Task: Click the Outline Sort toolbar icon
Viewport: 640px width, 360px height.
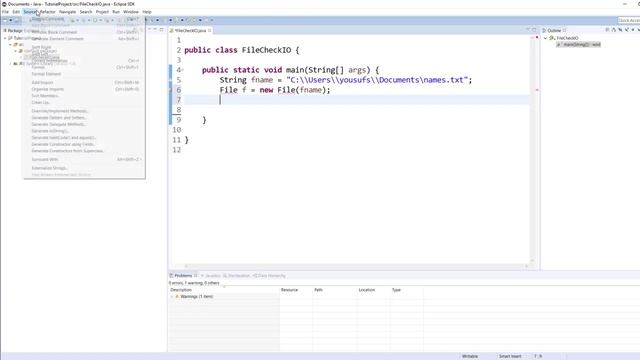Action: [x=613, y=30]
